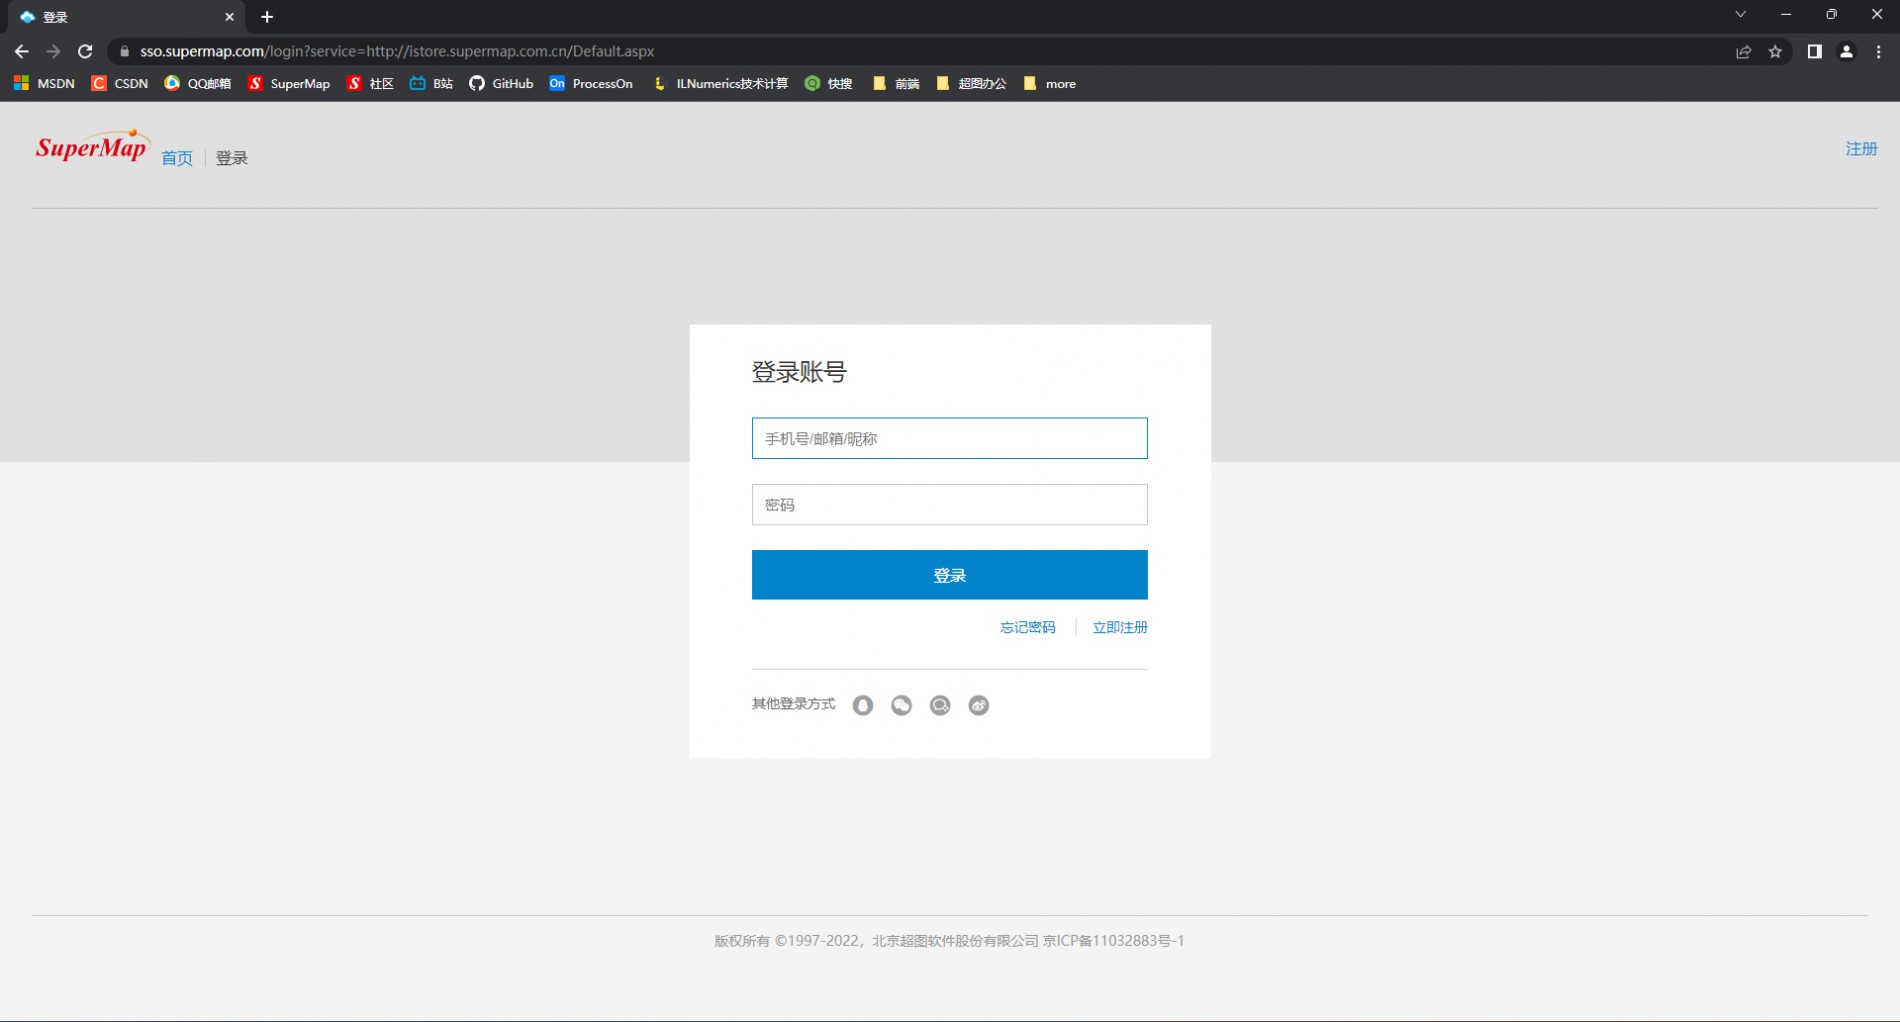Click 注册 at top right
Viewport: 1900px width, 1022px height.
(x=1861, y=148)
